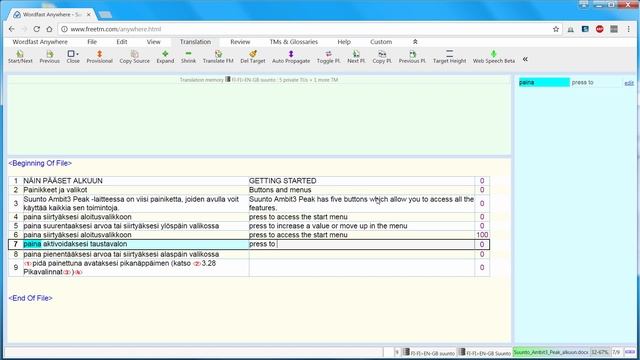Open TMs & Glossaries tab
The width and height of the screenshot is (640, 360).
pyautogui.click(x=293, y=42)
